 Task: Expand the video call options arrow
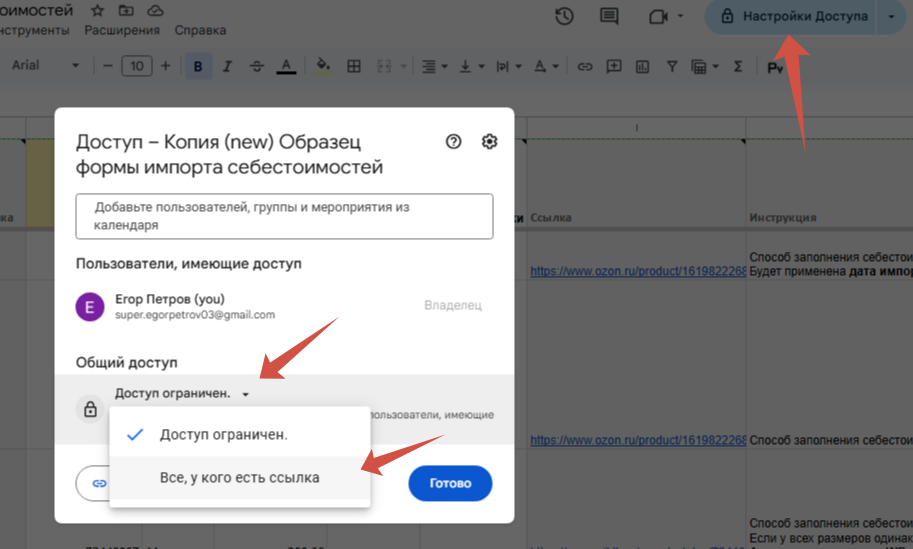[680, 16]
